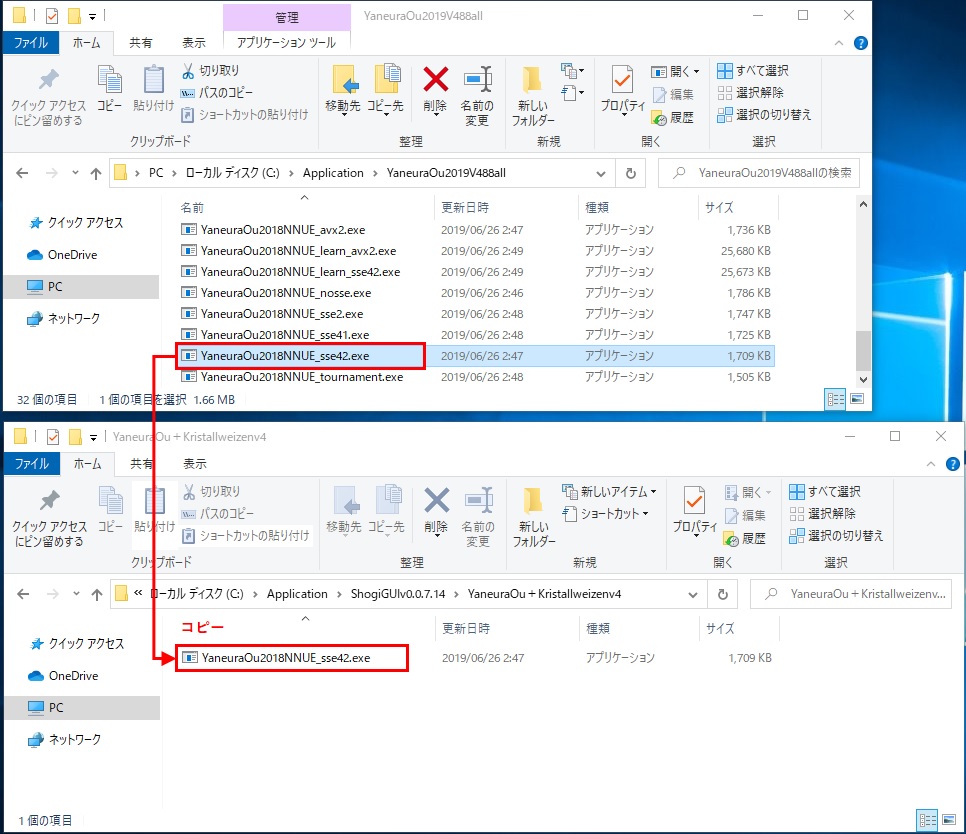This screenshot has width=966, height=834.
Task: Select OneDrive in top window sidebar
Action: pos(72,255)
